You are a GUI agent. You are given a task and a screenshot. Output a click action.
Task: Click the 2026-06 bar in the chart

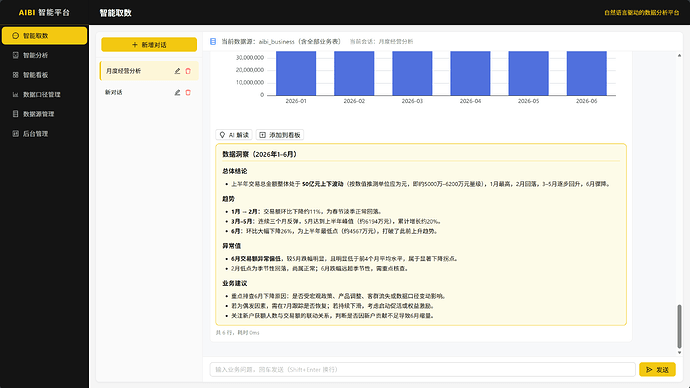click(x=587, y=73)
